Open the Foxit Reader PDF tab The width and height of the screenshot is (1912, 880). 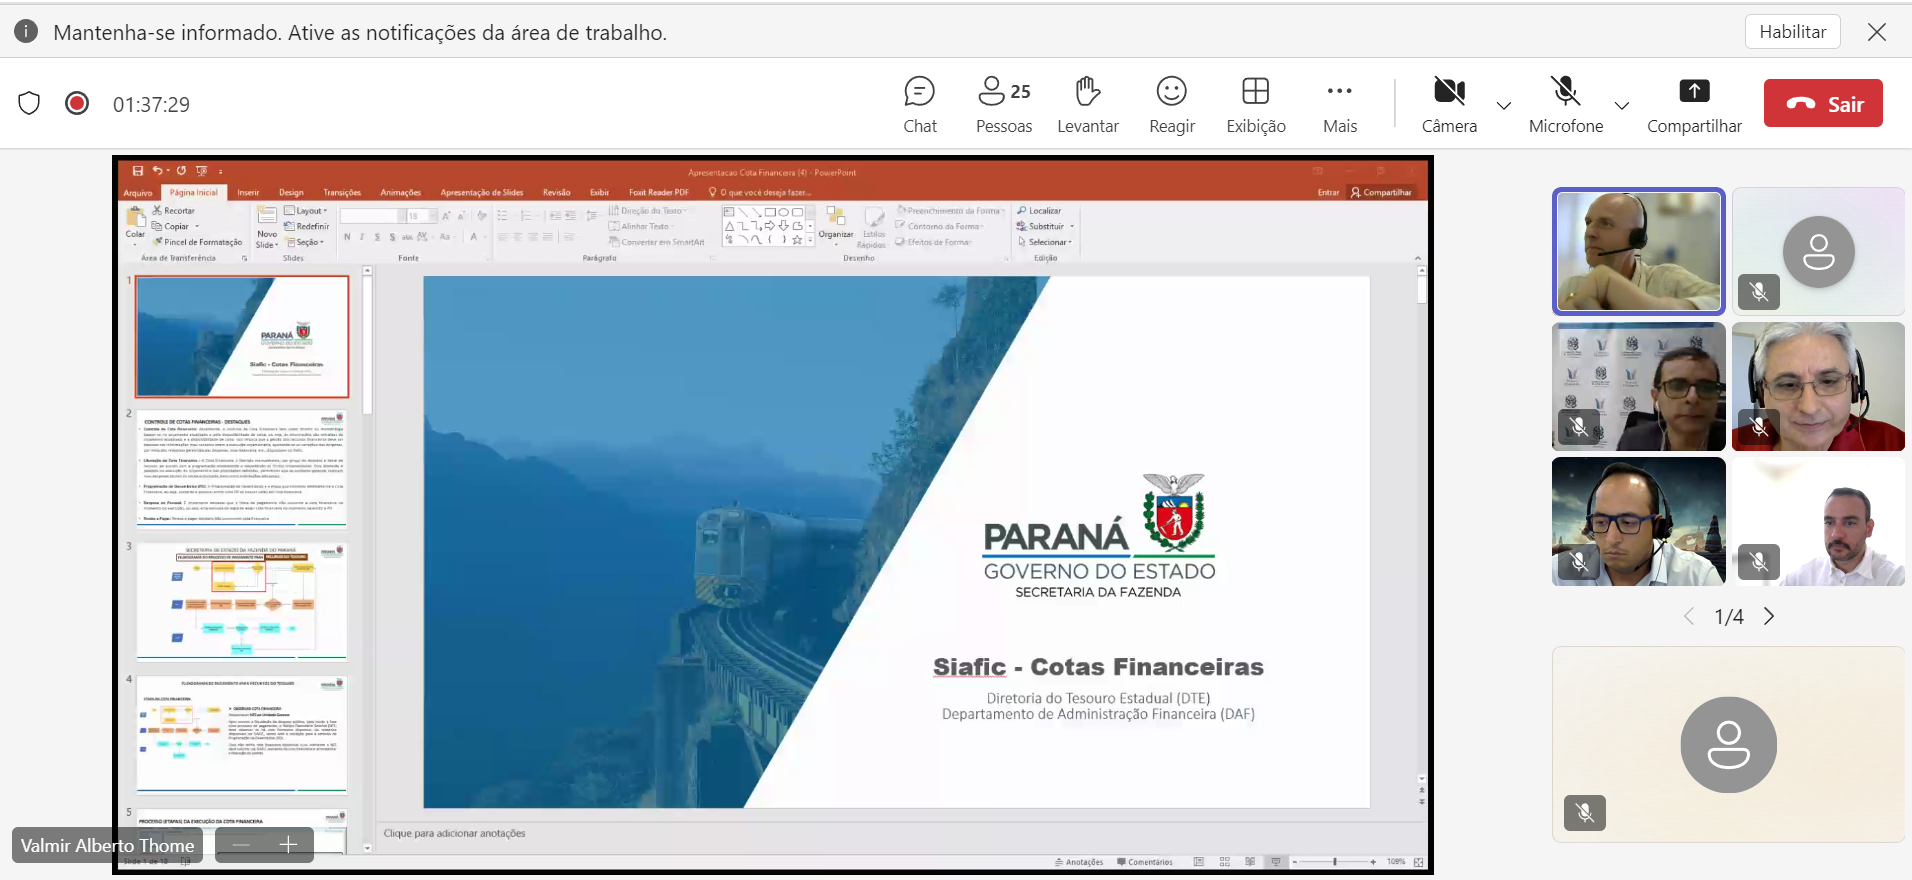(x=658, y=193)
